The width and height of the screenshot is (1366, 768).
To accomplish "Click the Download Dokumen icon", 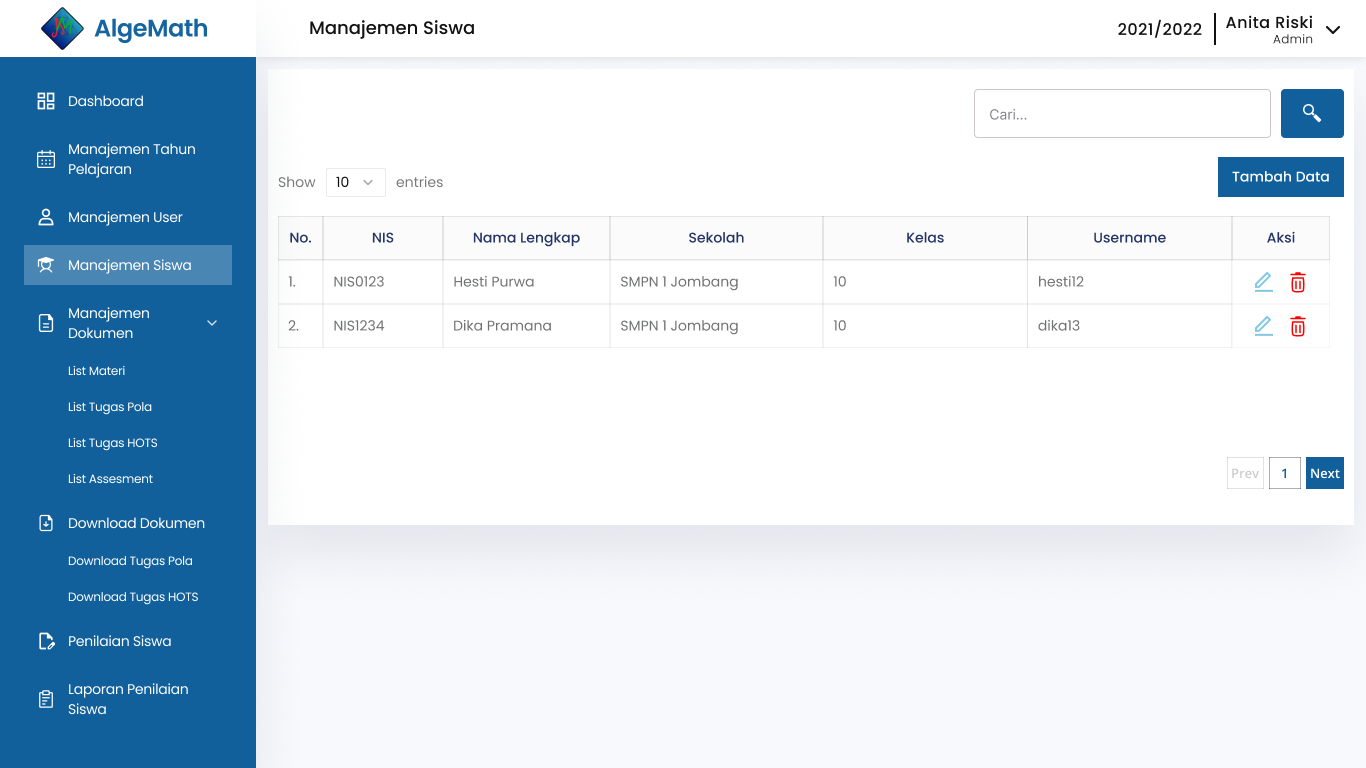I will pos(46,523).
